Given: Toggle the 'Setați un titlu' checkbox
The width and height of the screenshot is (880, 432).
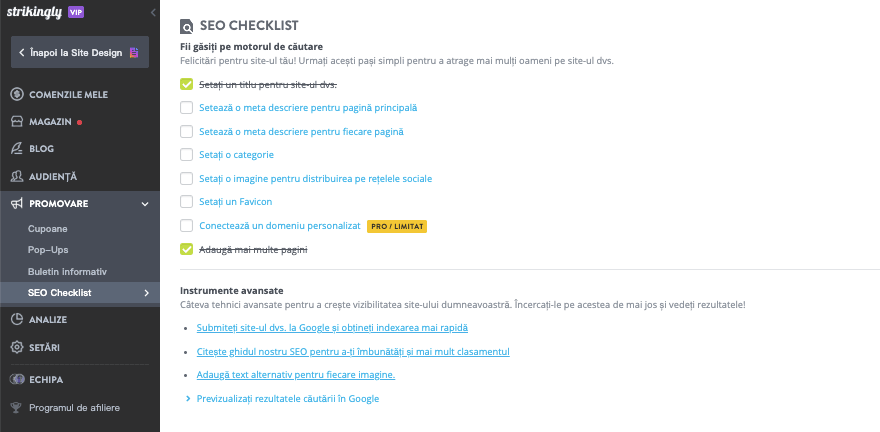Looking at the screenshot, I should [x=187, y=84].
